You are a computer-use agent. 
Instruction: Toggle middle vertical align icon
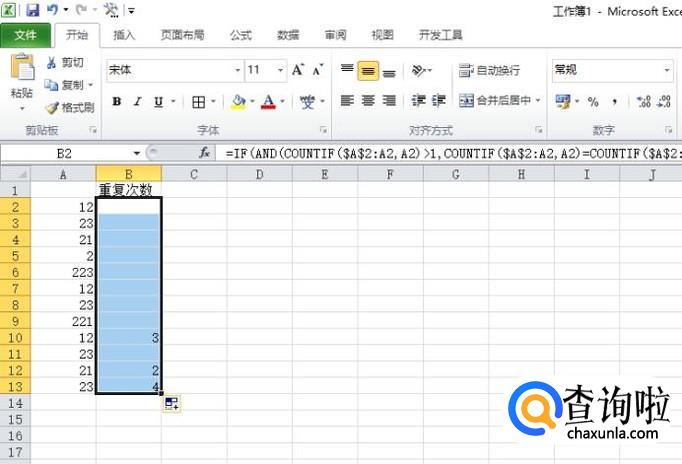pos(368,70)
